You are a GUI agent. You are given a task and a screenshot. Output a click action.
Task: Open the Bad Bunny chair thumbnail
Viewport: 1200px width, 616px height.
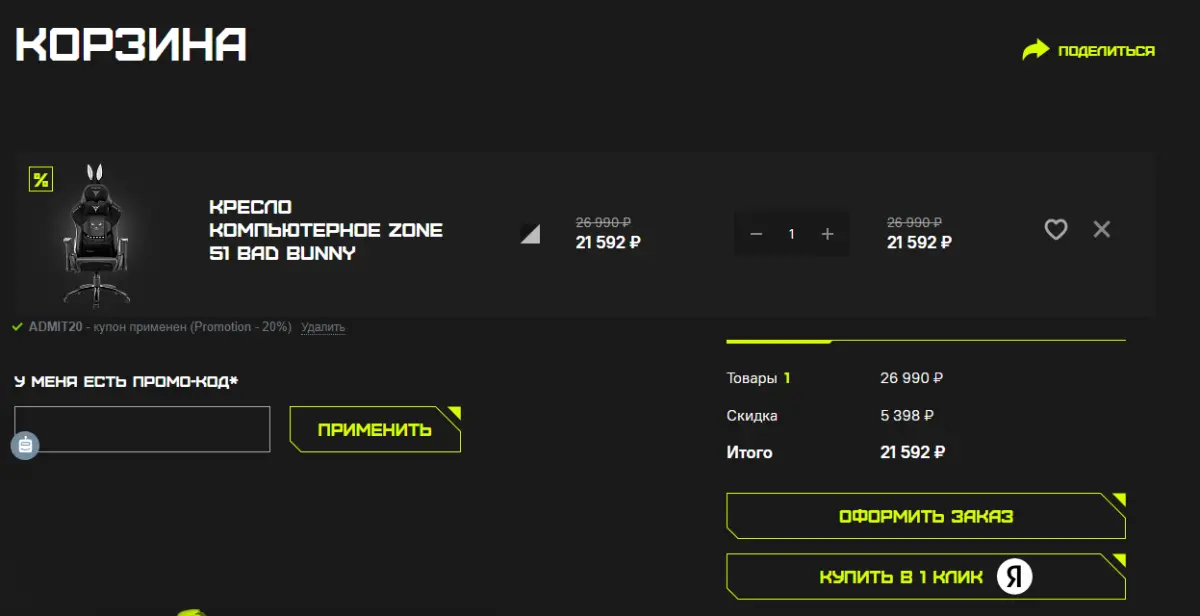tap(97, 234)
